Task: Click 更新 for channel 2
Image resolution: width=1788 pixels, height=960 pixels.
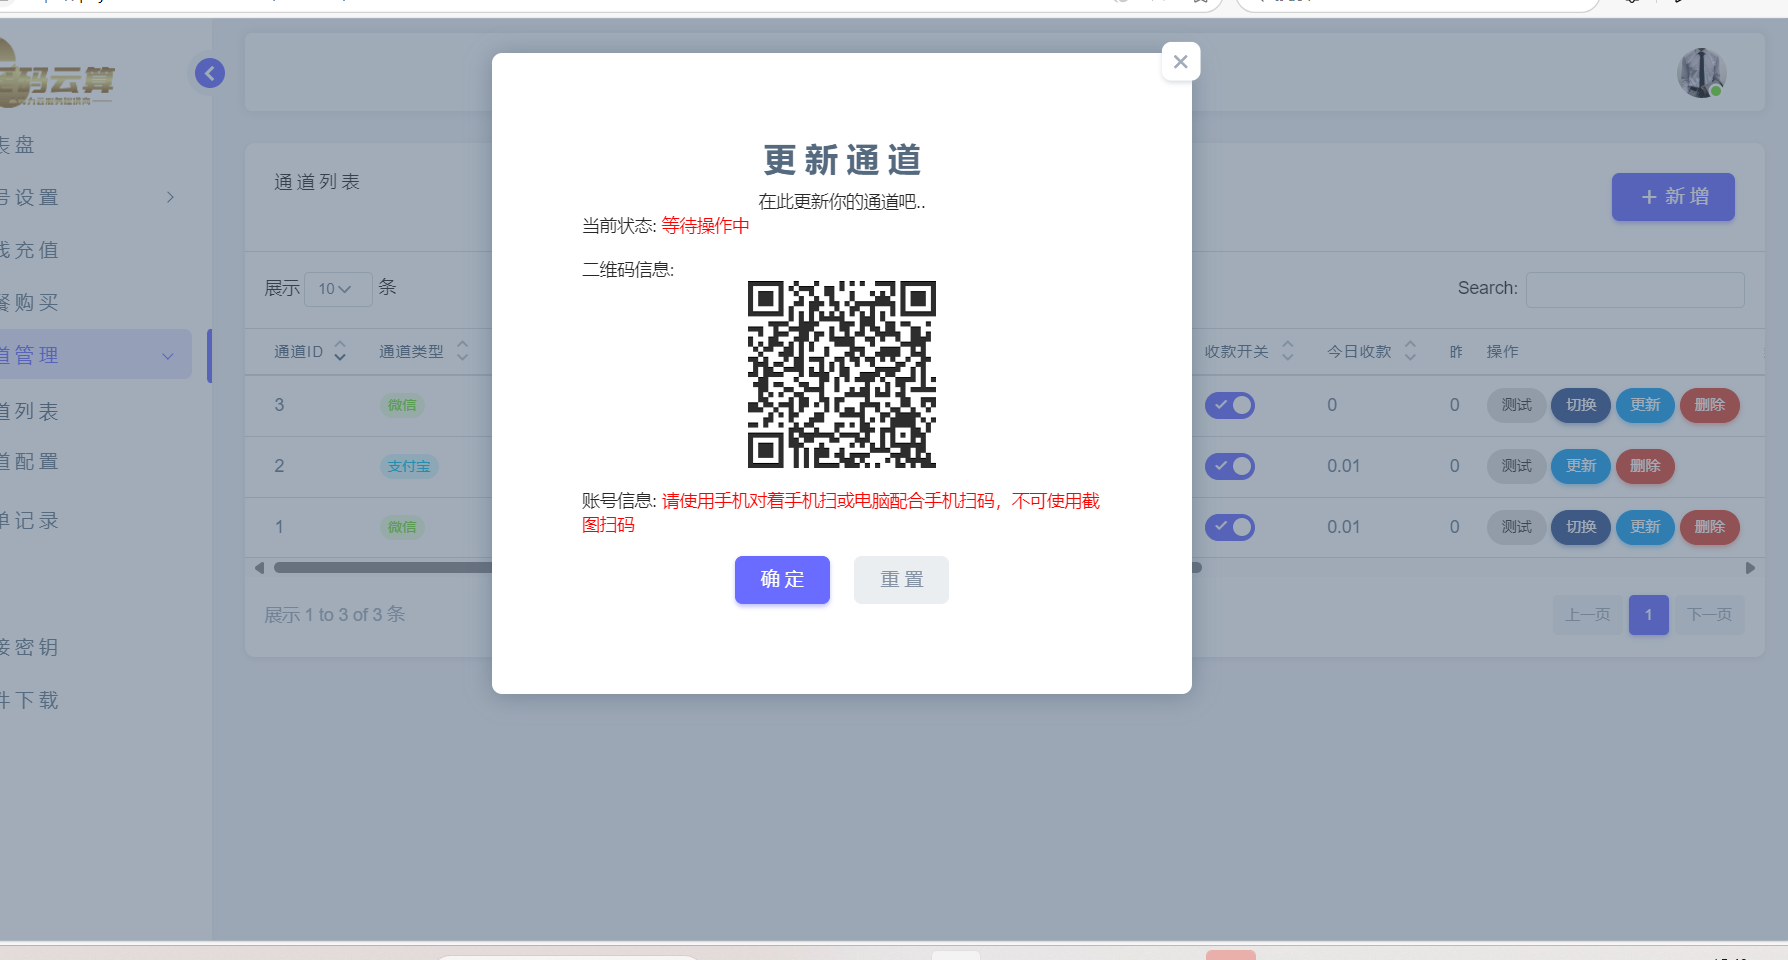Action: 1581,466
